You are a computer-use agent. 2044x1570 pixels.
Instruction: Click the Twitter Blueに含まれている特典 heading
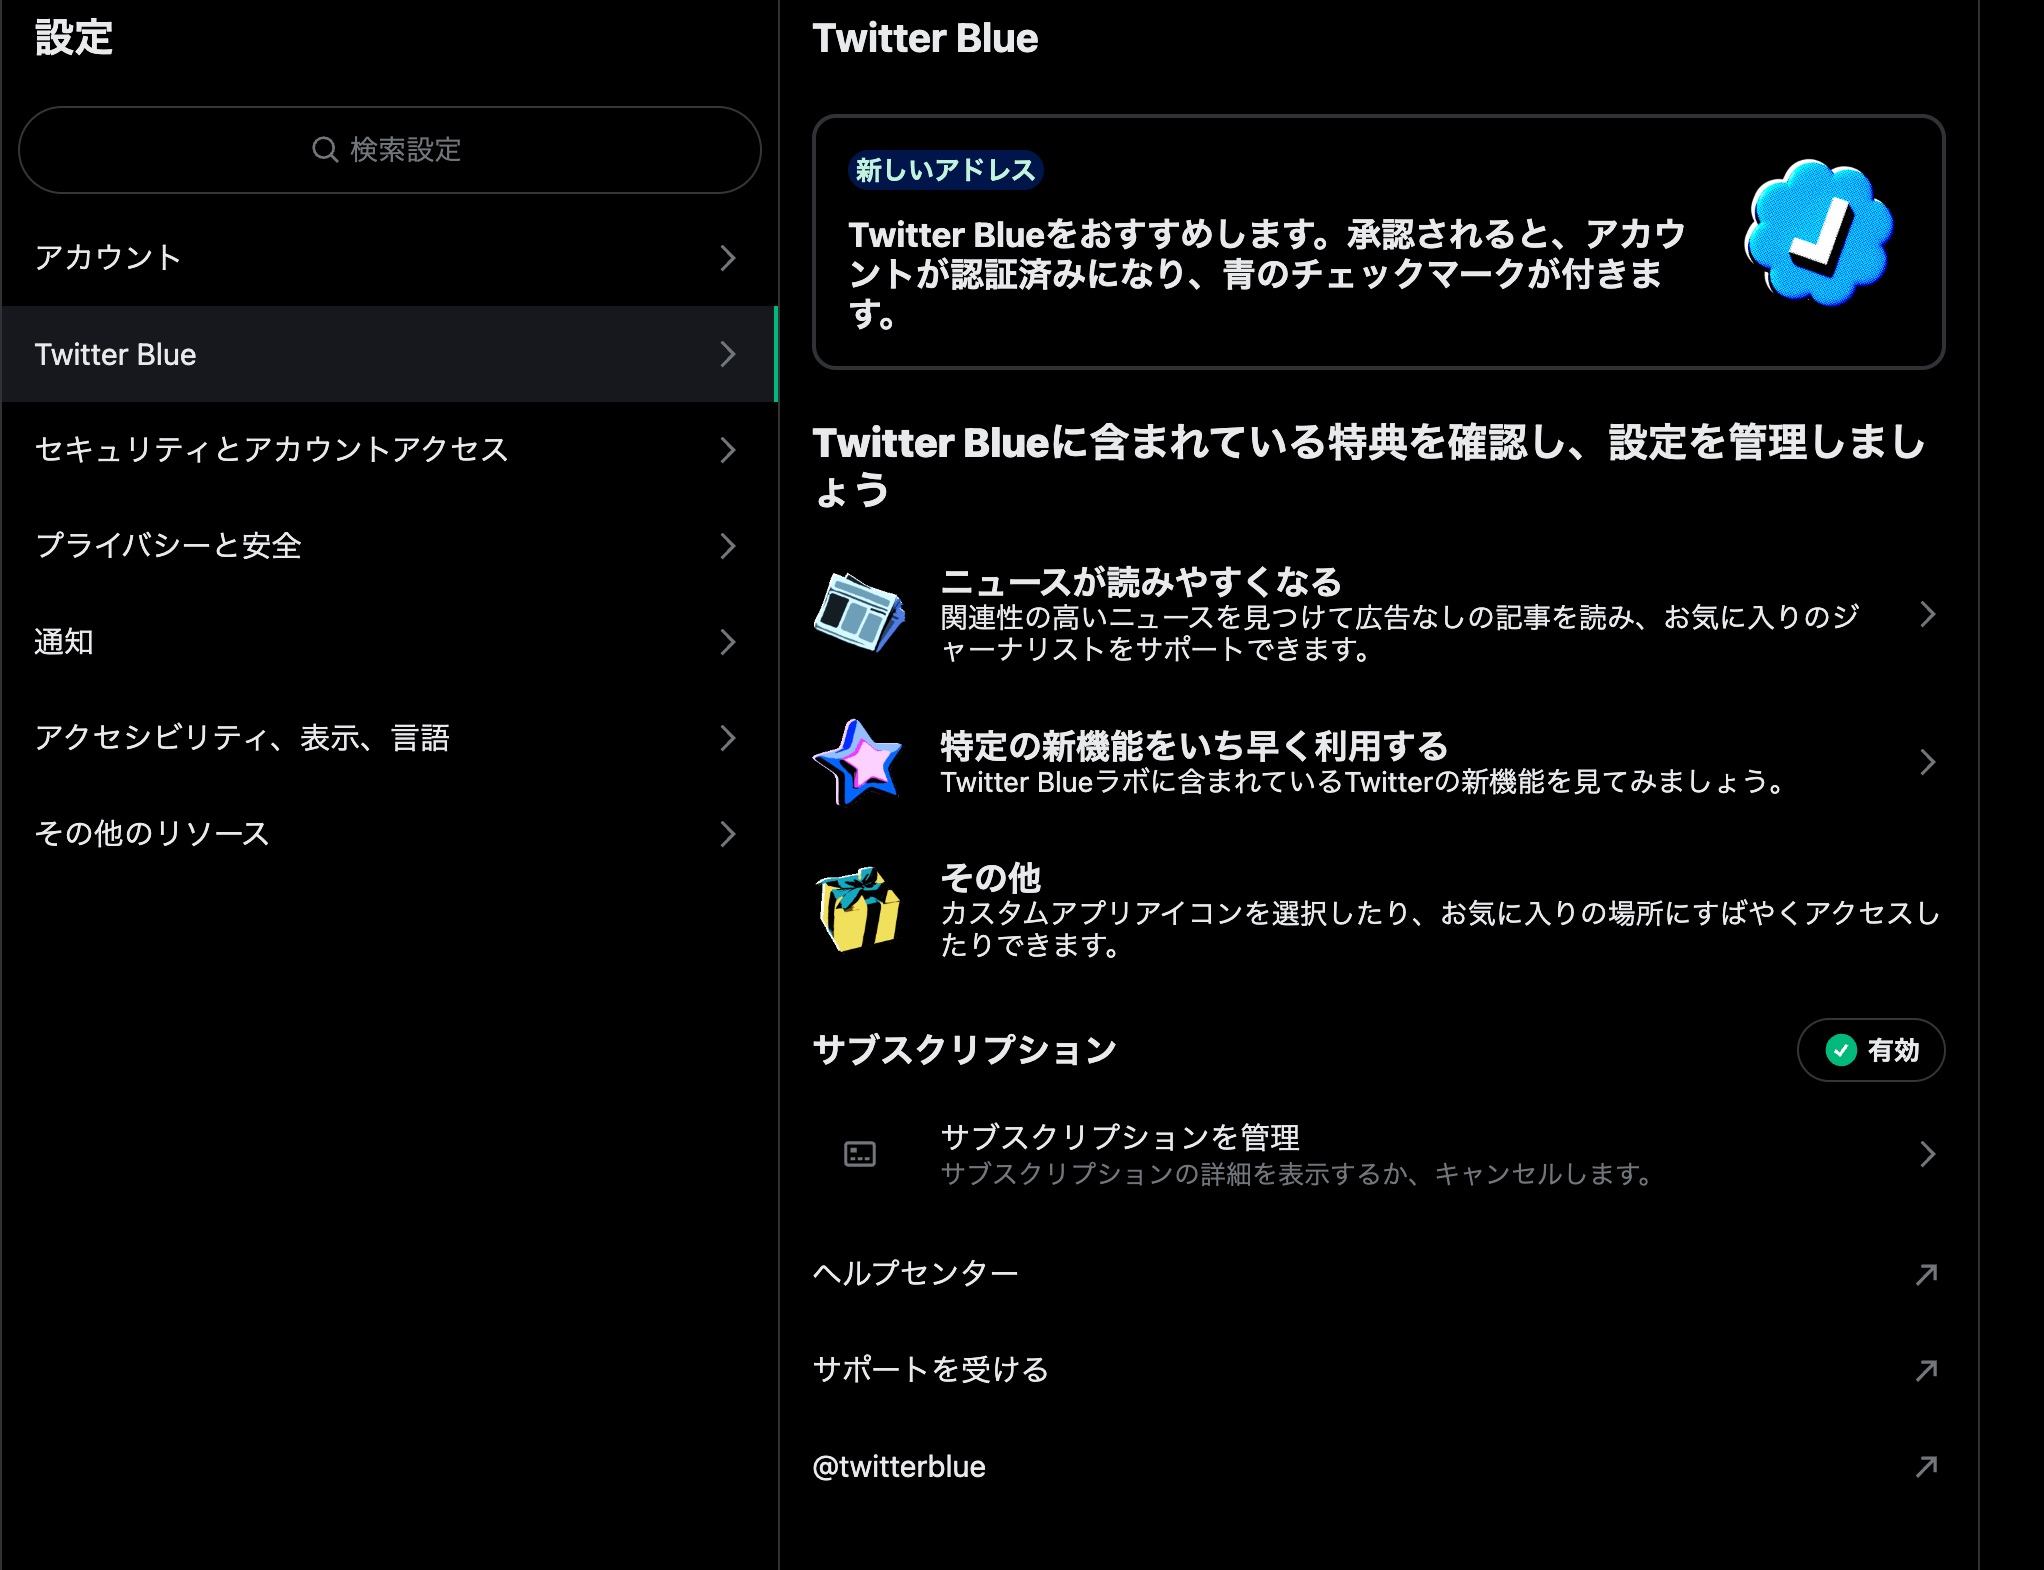[x=1369, y=466]
